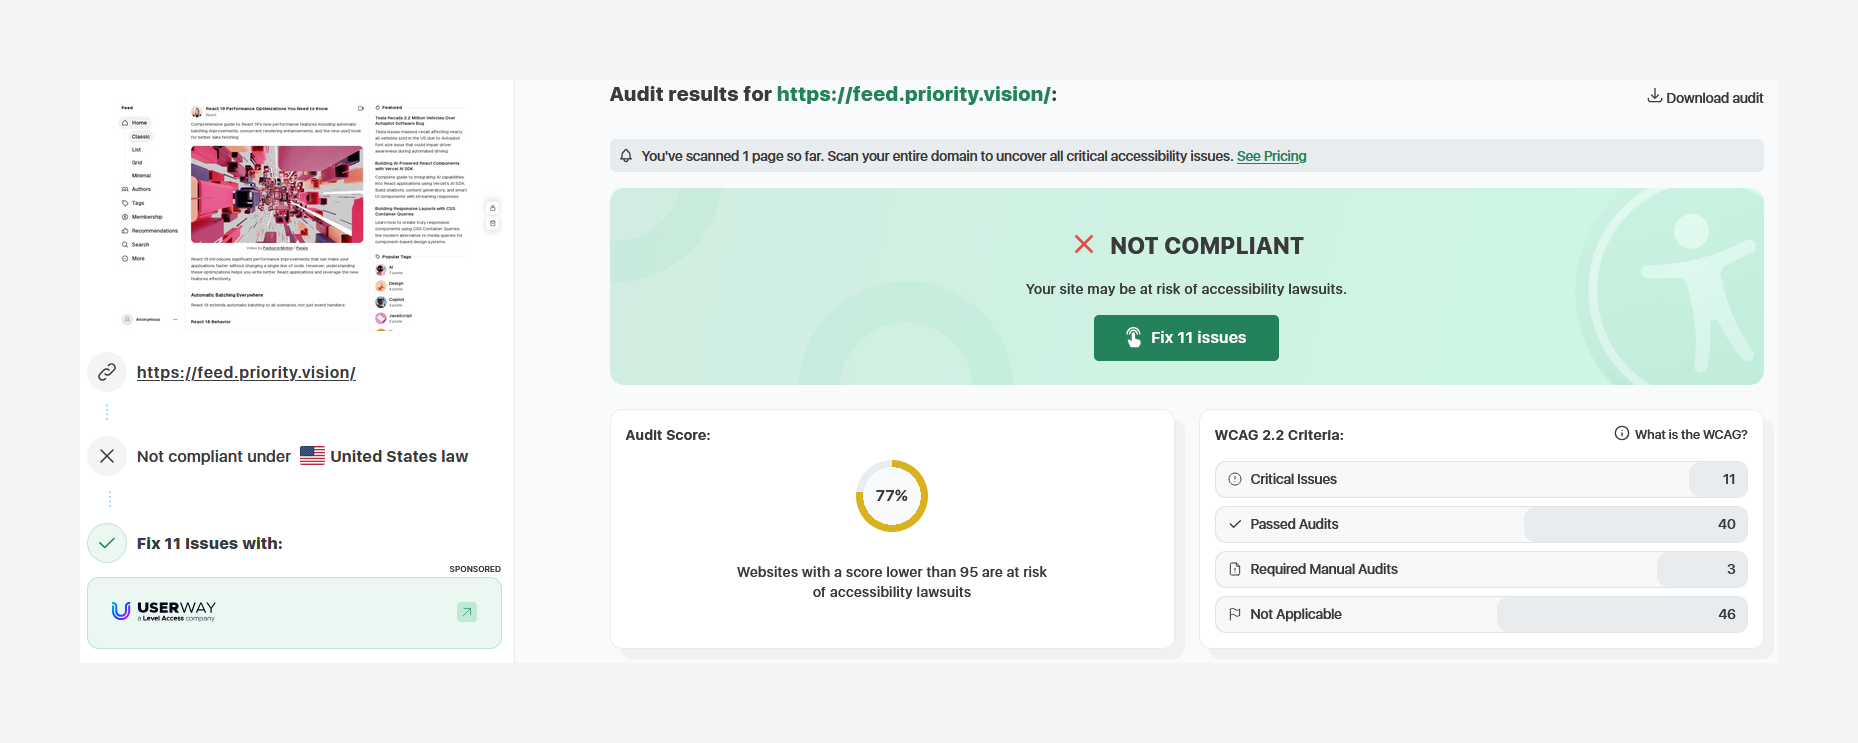Click the audited URL in results heading

point(913,94)
